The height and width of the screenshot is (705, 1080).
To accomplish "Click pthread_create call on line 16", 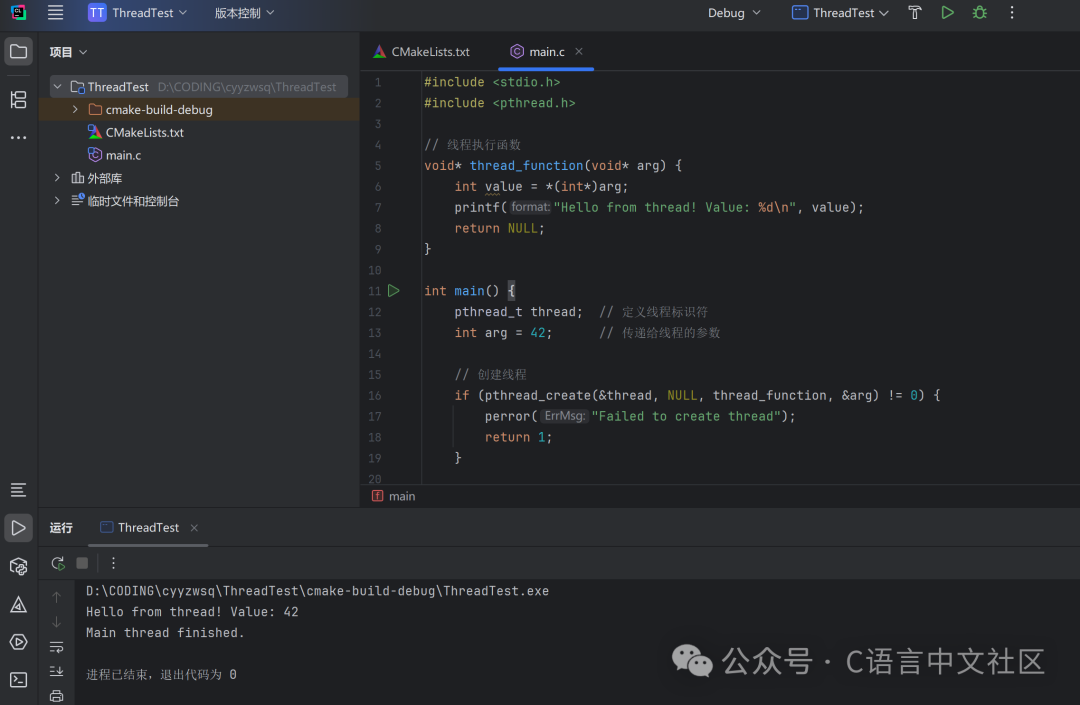I will coord(537,395).
